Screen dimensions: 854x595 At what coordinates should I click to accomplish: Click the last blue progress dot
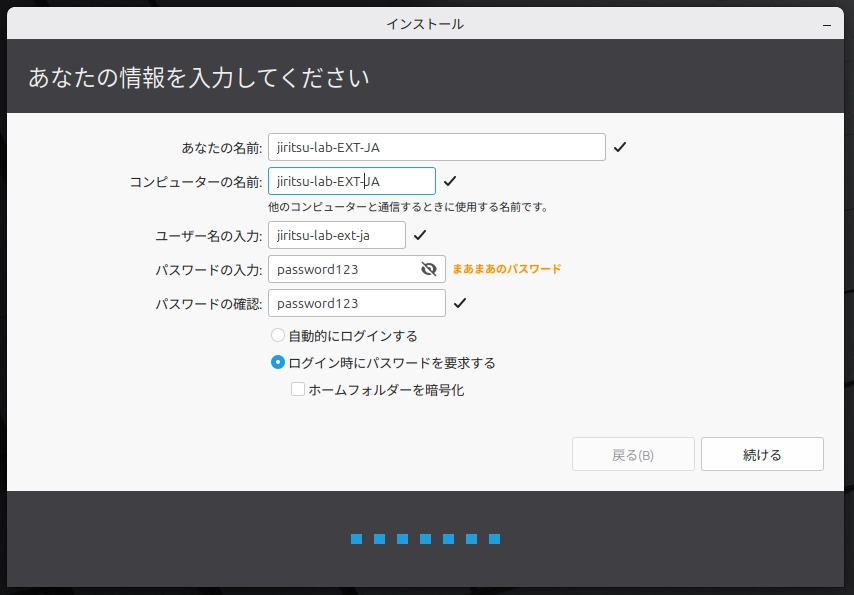pyautogui.click(x=494, y=538)
